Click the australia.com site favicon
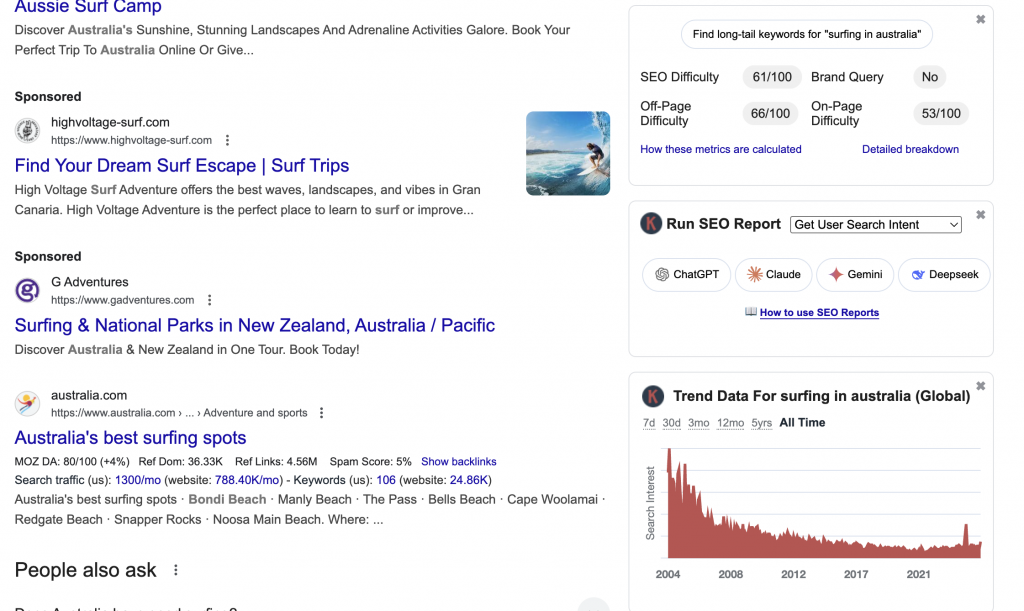Image resolution: width=1024 pixels, height=611 pixels. 27,403
